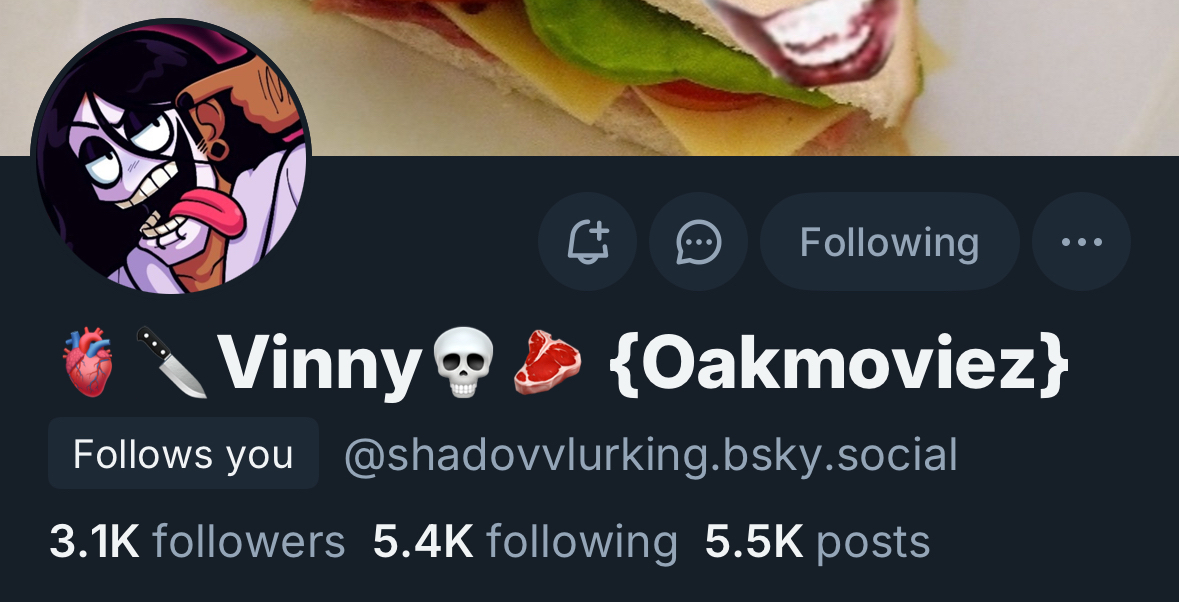This screenshot has width=1179, height=602.
Task: Click the raw steak emoji
Action: click(547, 363)
